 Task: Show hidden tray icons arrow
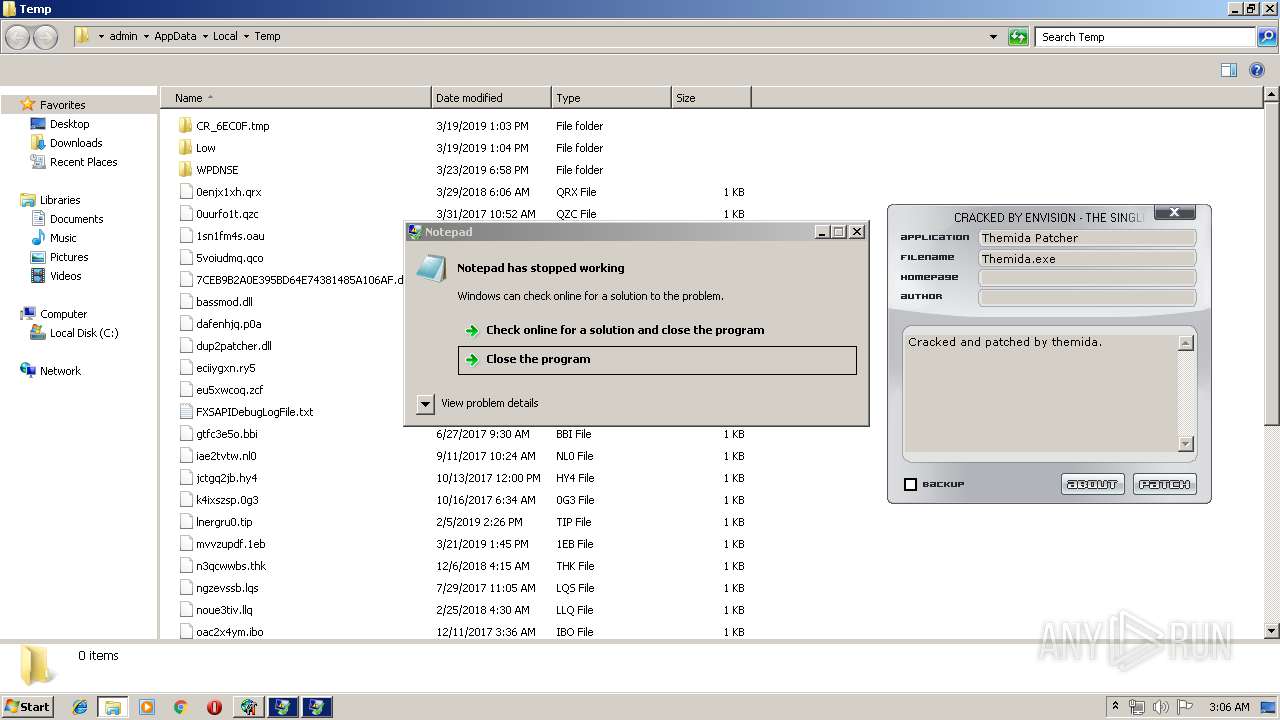coord(1116,707)
